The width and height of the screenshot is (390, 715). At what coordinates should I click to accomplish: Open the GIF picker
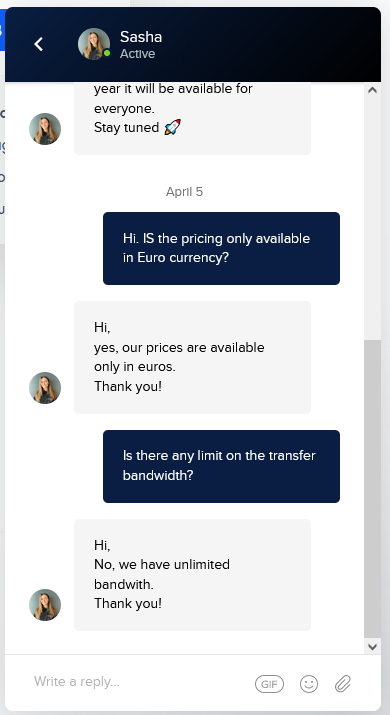pyautogui.click(x=269, y=684)
